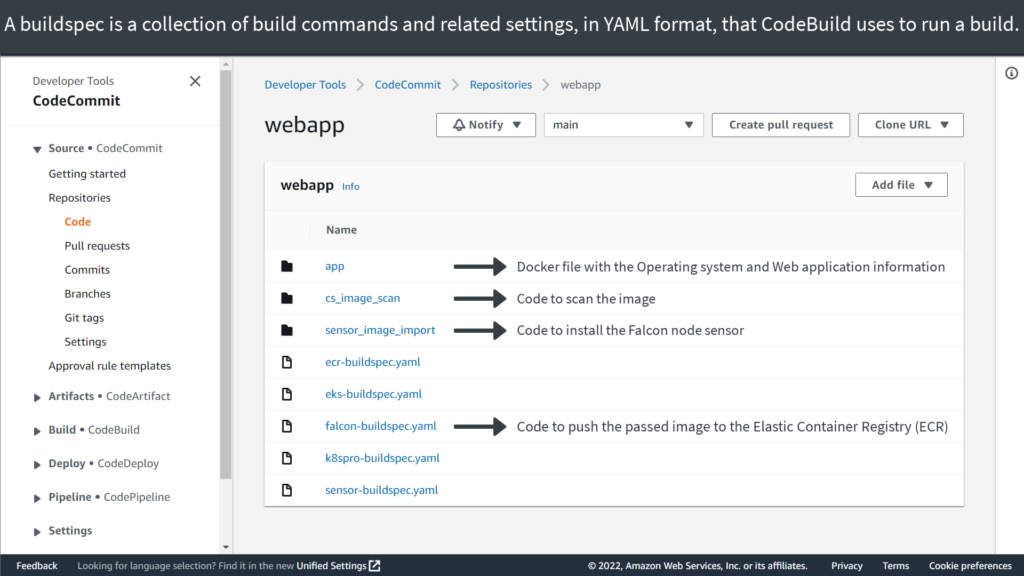The width and height of the screenshot is (1024, 576).
Task: Open Branches in the sidebar
Action: click(x=88, y=294)
